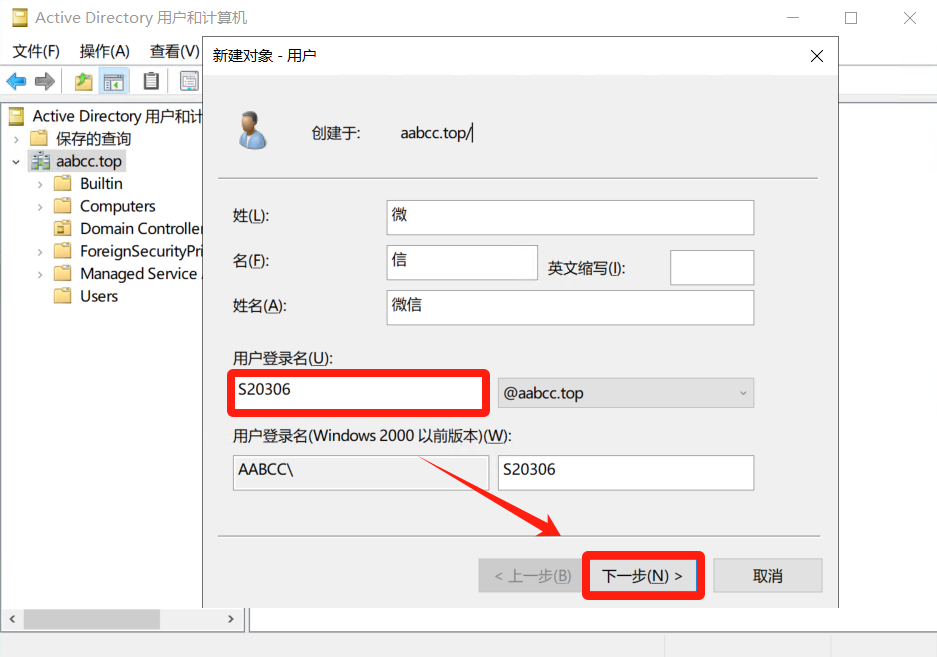
Task: Click the blue Back arrow toolbar icon
Action: click(16, 81)
